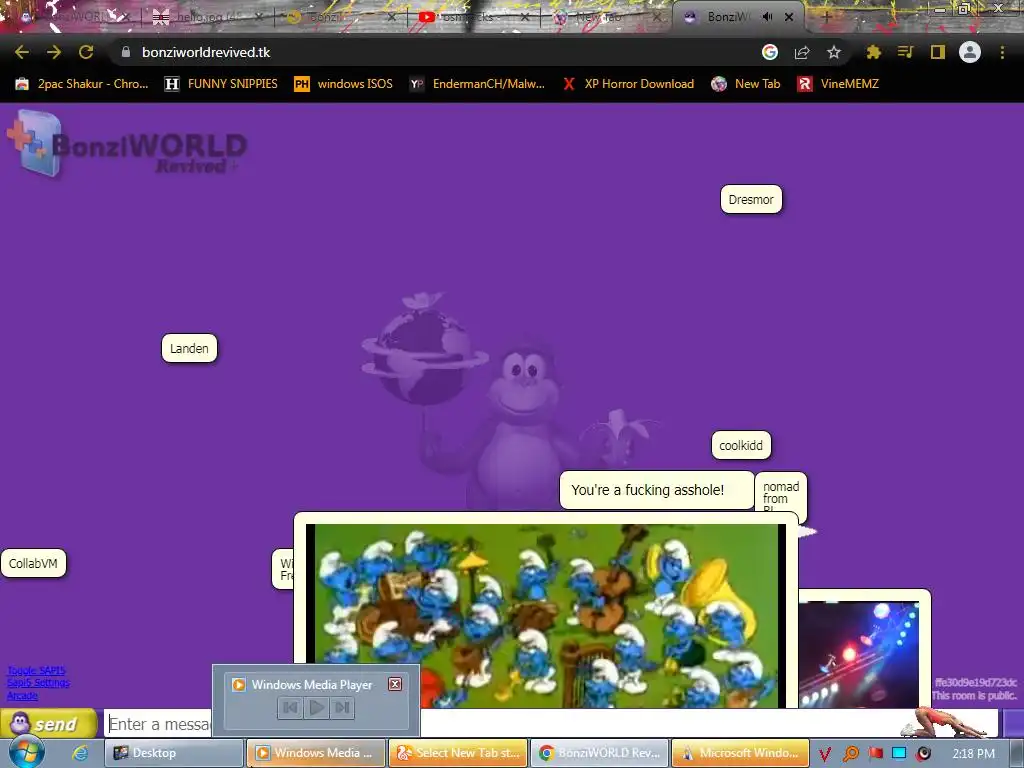This screenshot has width=1024, height=768.
Task: Open the 2:18 PM taskbar clock
Action: [x=974, y=754]
